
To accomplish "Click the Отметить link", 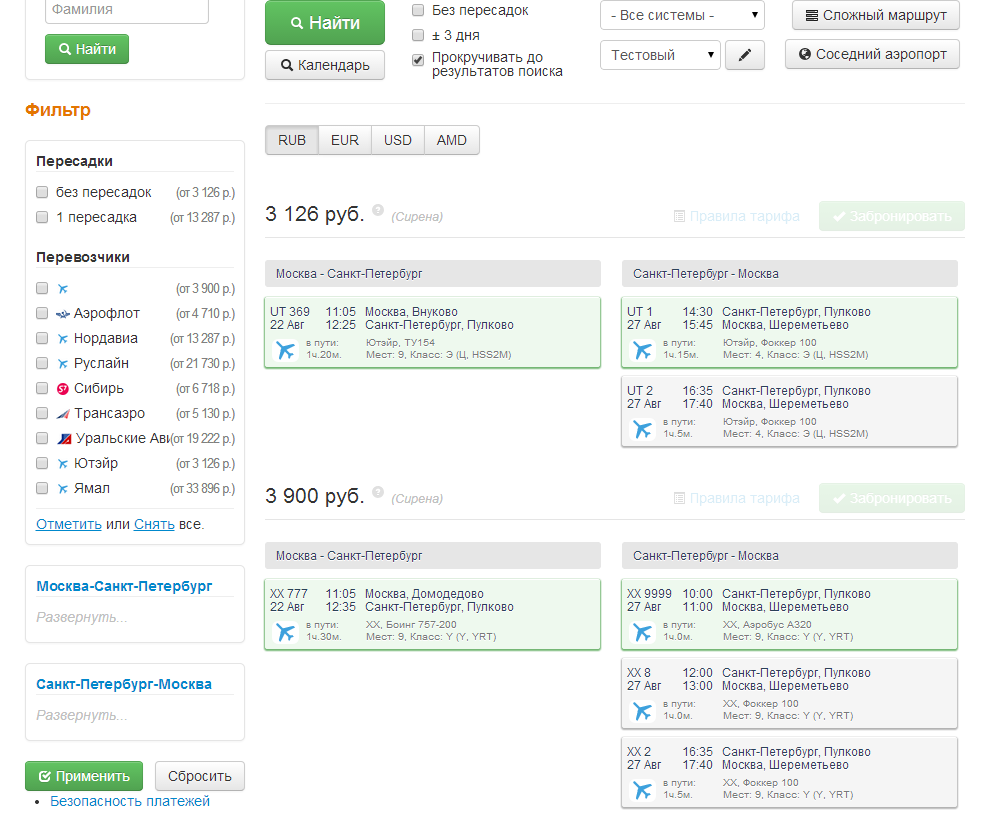I will click(69, 524).
